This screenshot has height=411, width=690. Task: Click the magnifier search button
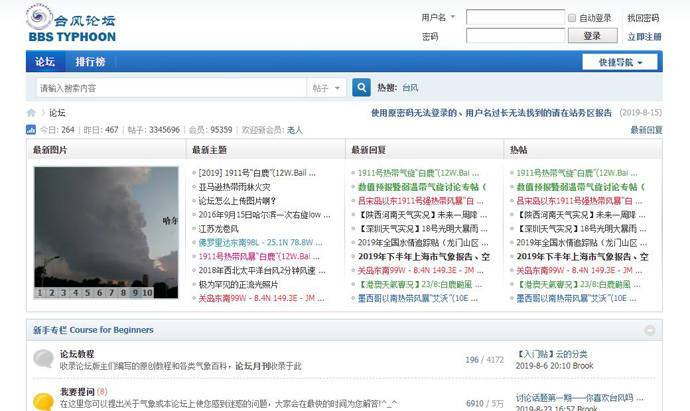(361, 88)
